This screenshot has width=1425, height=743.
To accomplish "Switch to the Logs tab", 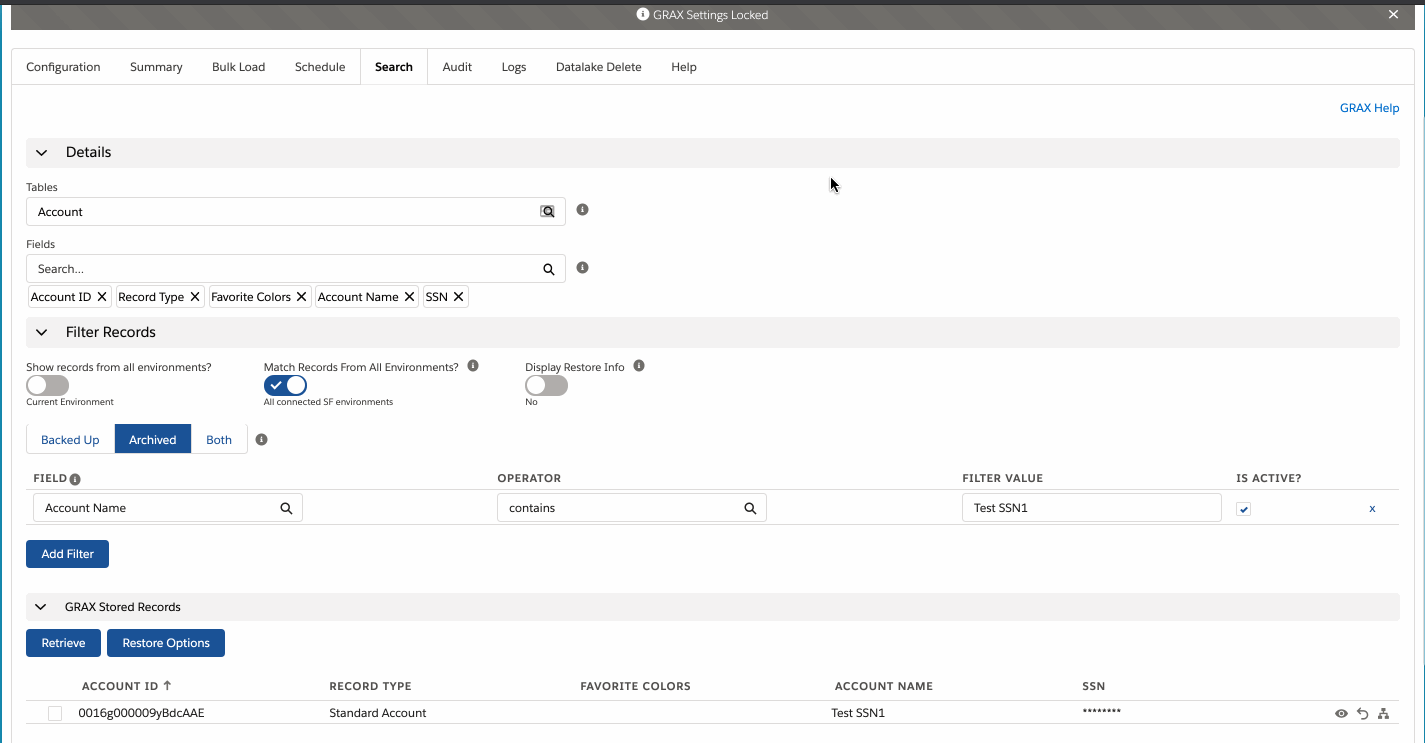I will pos(514,67).
